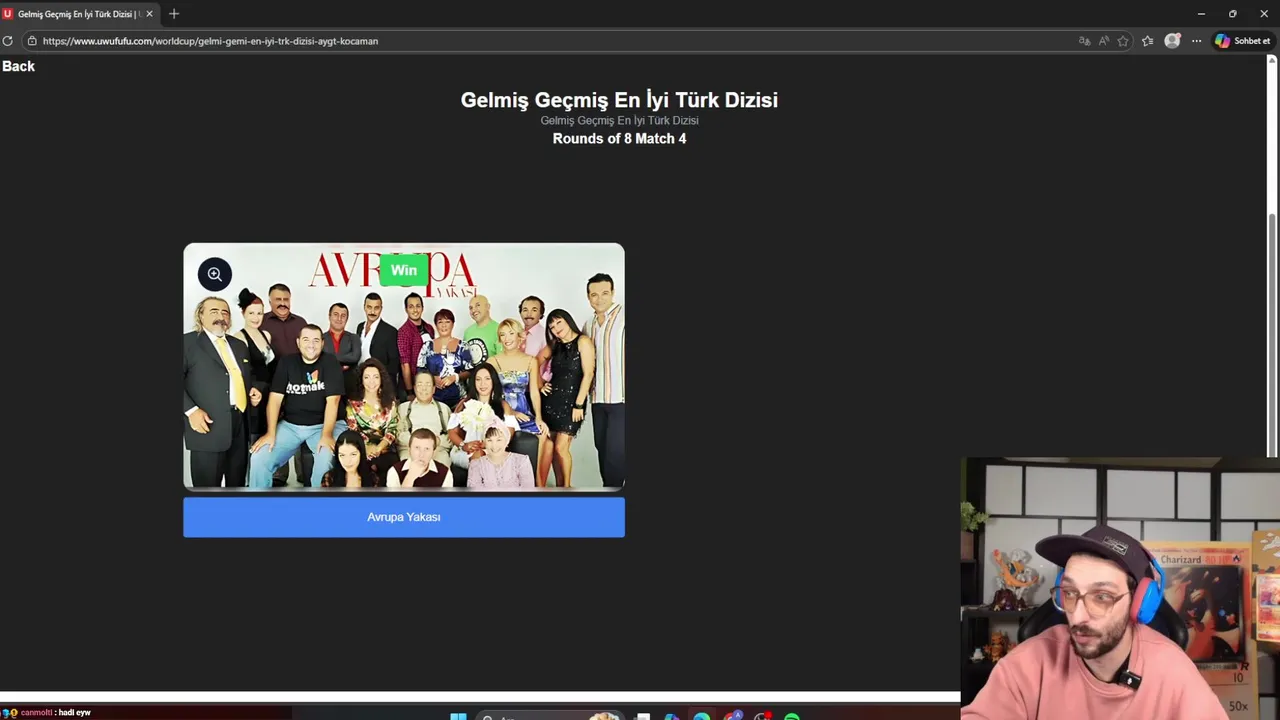This screenshot has width=1280, height=720.
Task: Minimize the browser window
Action: point(1201,14)
